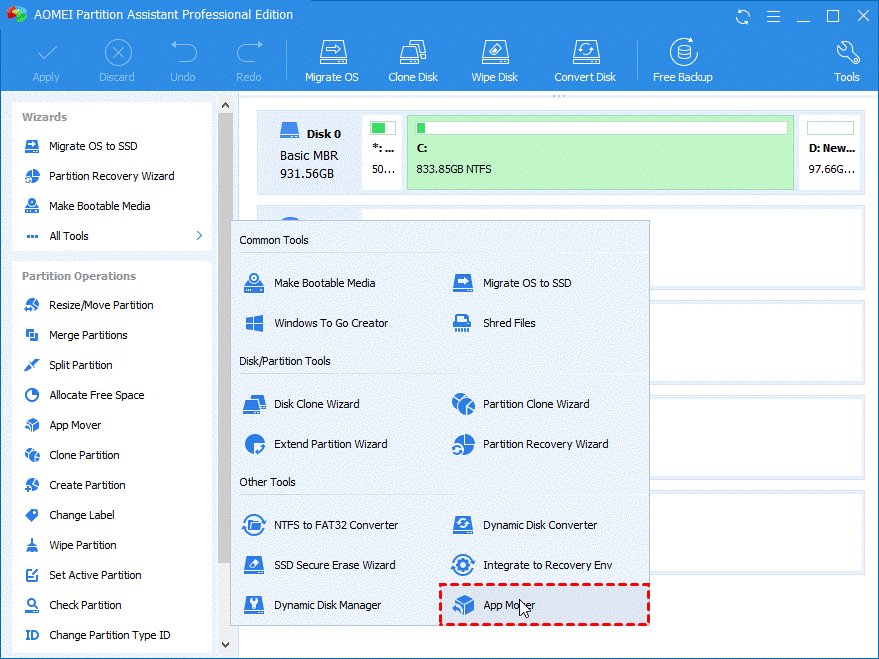879x659 pixels.
Task: Select SSD Secure Erase Wizard
Action: (x=334, y=565)
